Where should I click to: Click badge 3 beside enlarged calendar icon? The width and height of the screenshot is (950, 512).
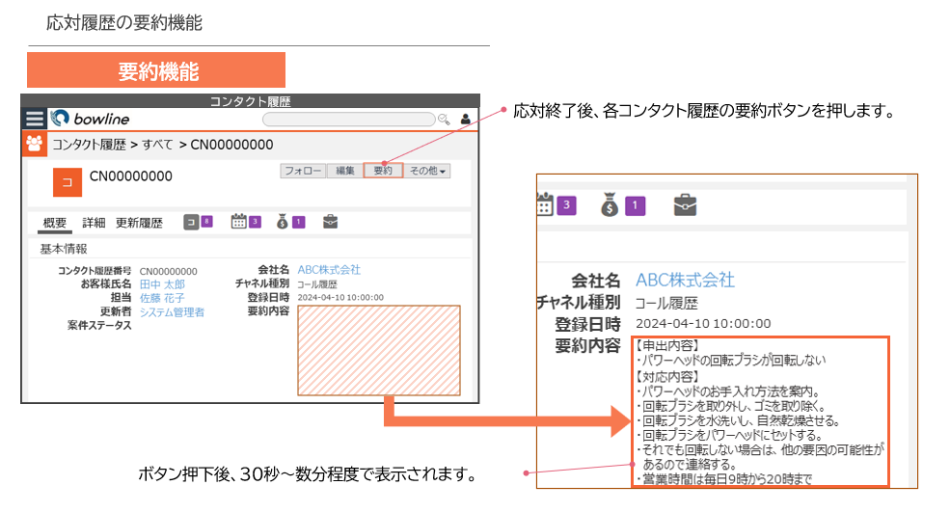(x=566, y=205)
